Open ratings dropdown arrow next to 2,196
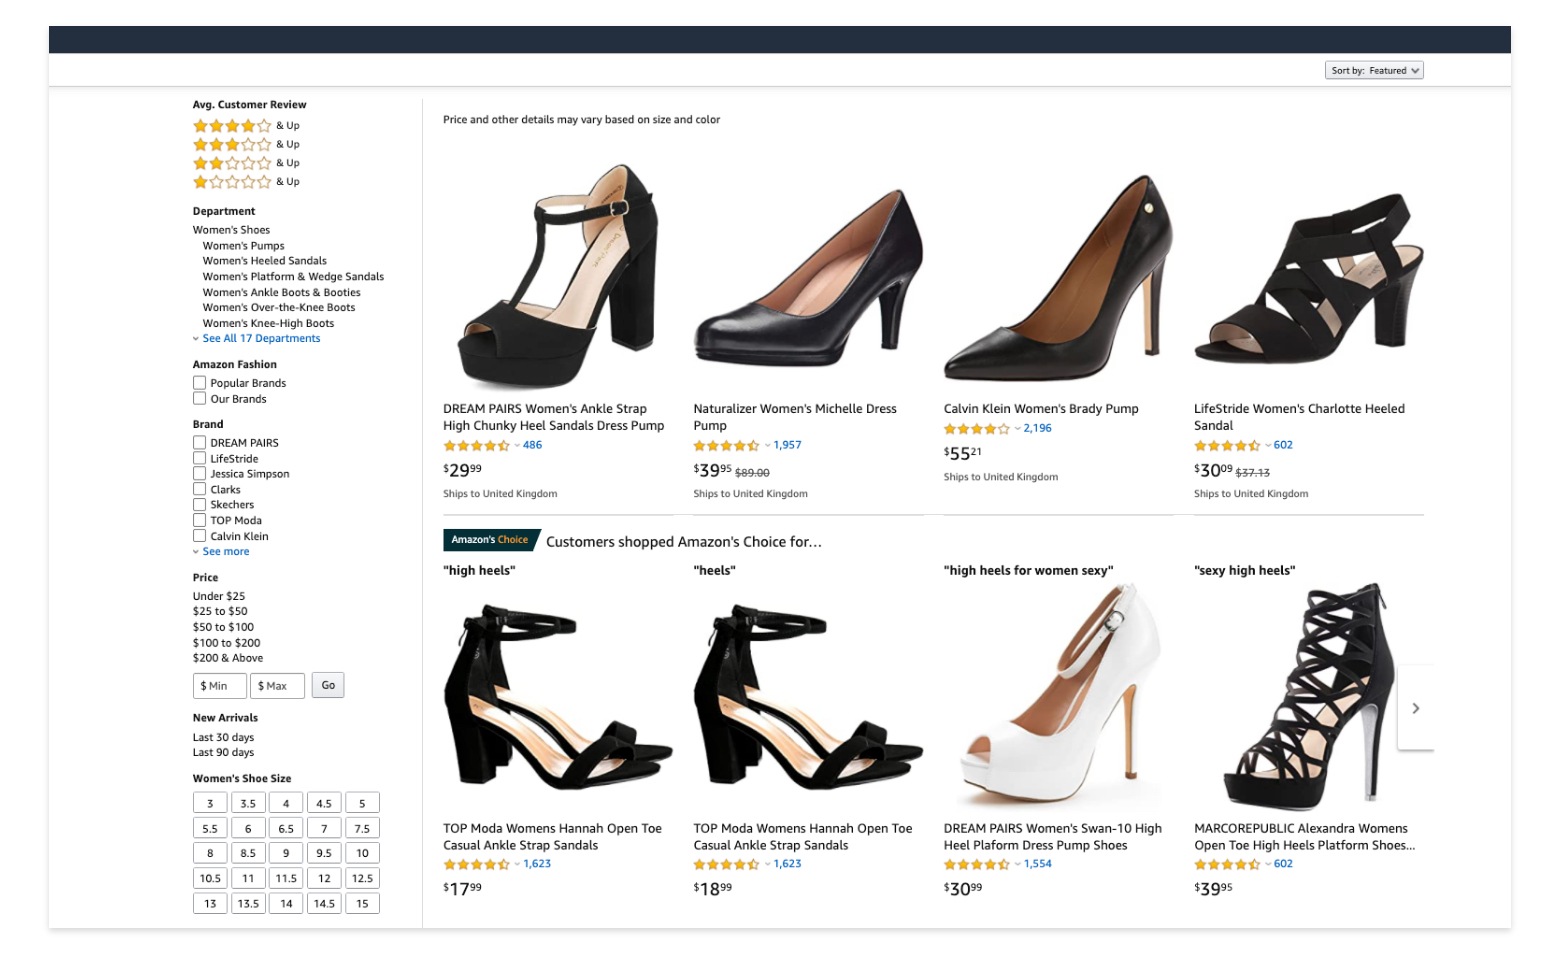This screenshot has height=954, width=1560. (x=1017, y=429)
